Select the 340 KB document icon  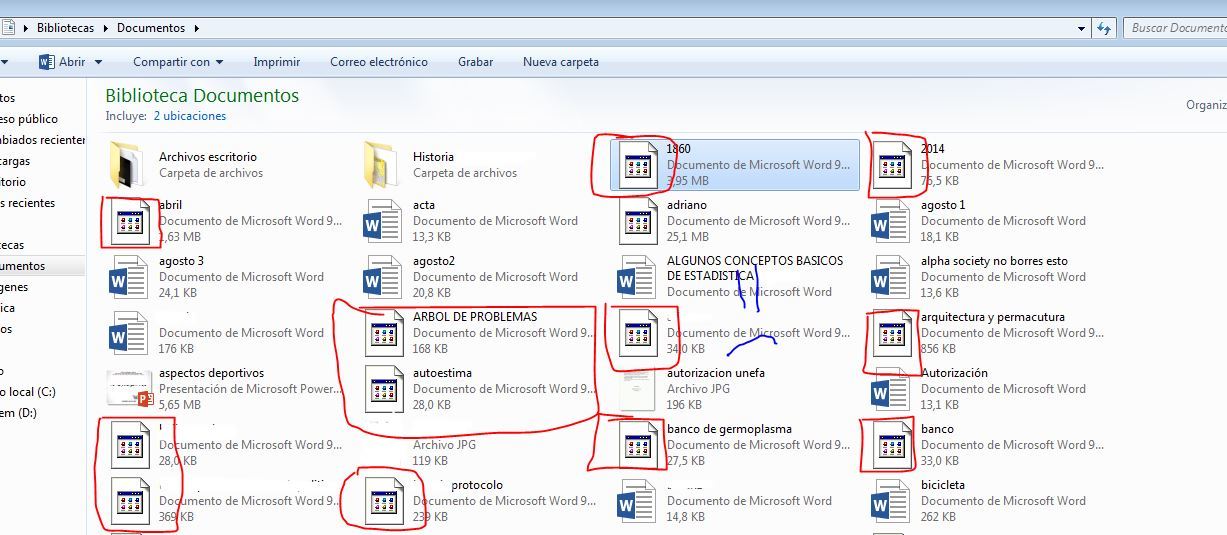637,333
